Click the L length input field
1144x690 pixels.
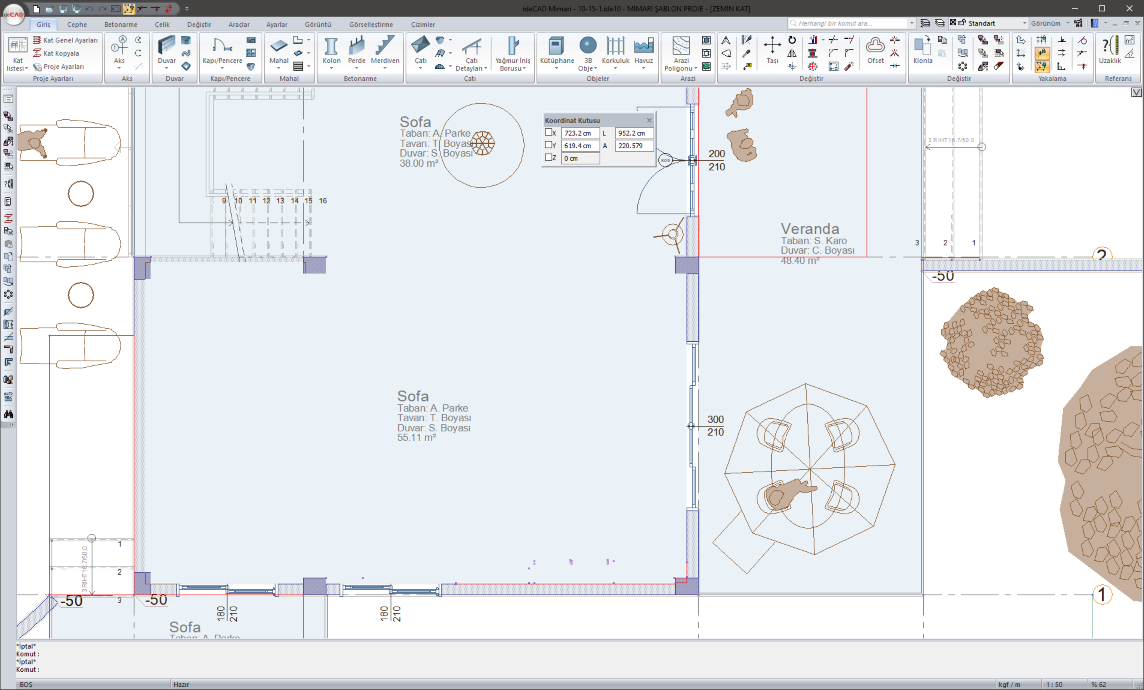634,133
